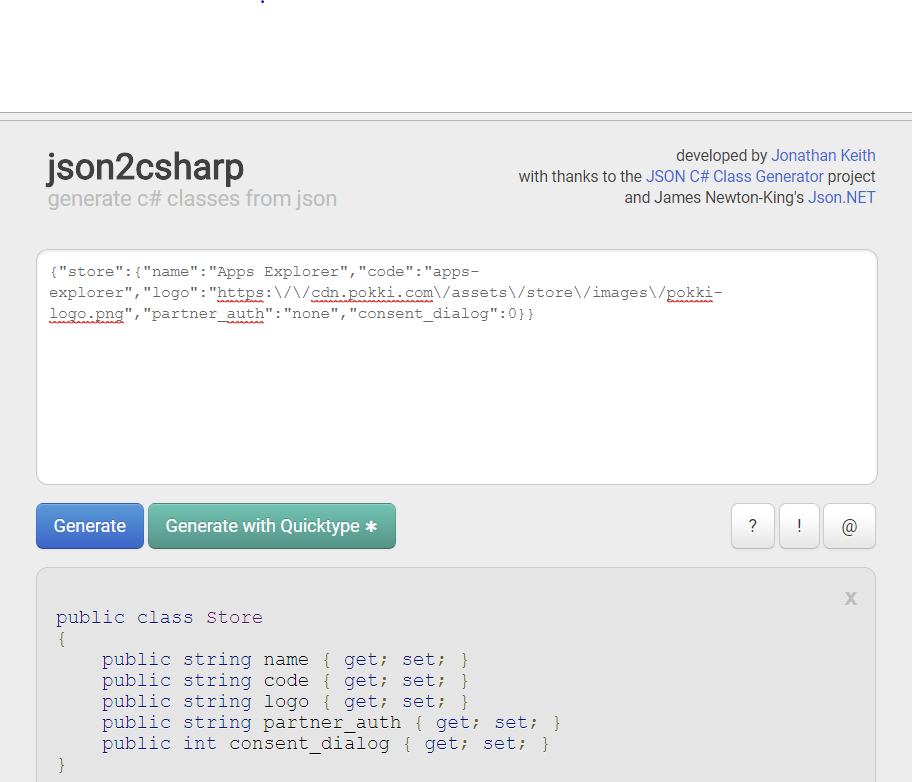Select the Store class name in the output
912x782 pixels.
click(234, 617)
